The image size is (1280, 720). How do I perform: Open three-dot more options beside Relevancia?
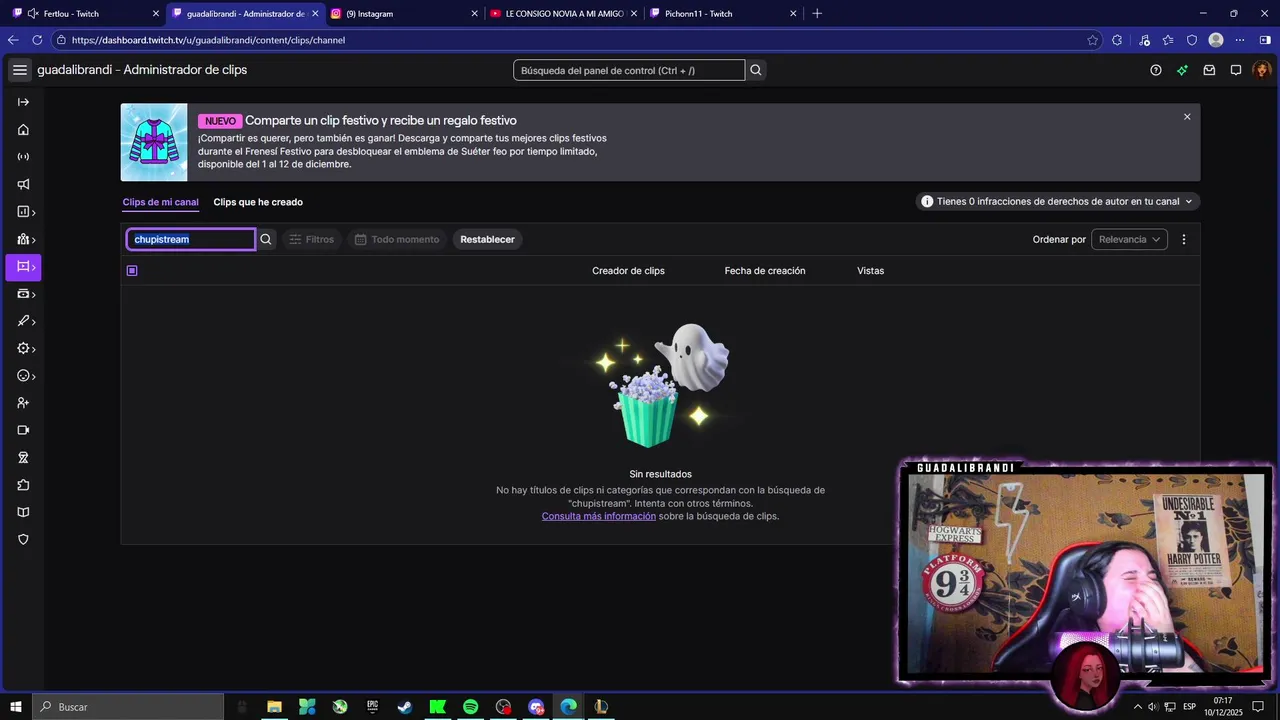coord(1184,239)
